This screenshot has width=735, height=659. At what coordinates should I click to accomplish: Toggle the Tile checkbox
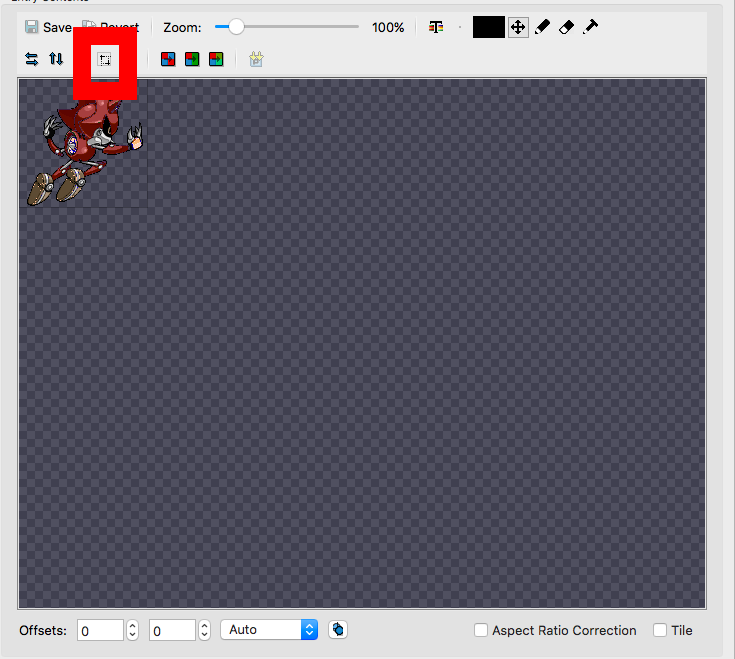(660, 630)
